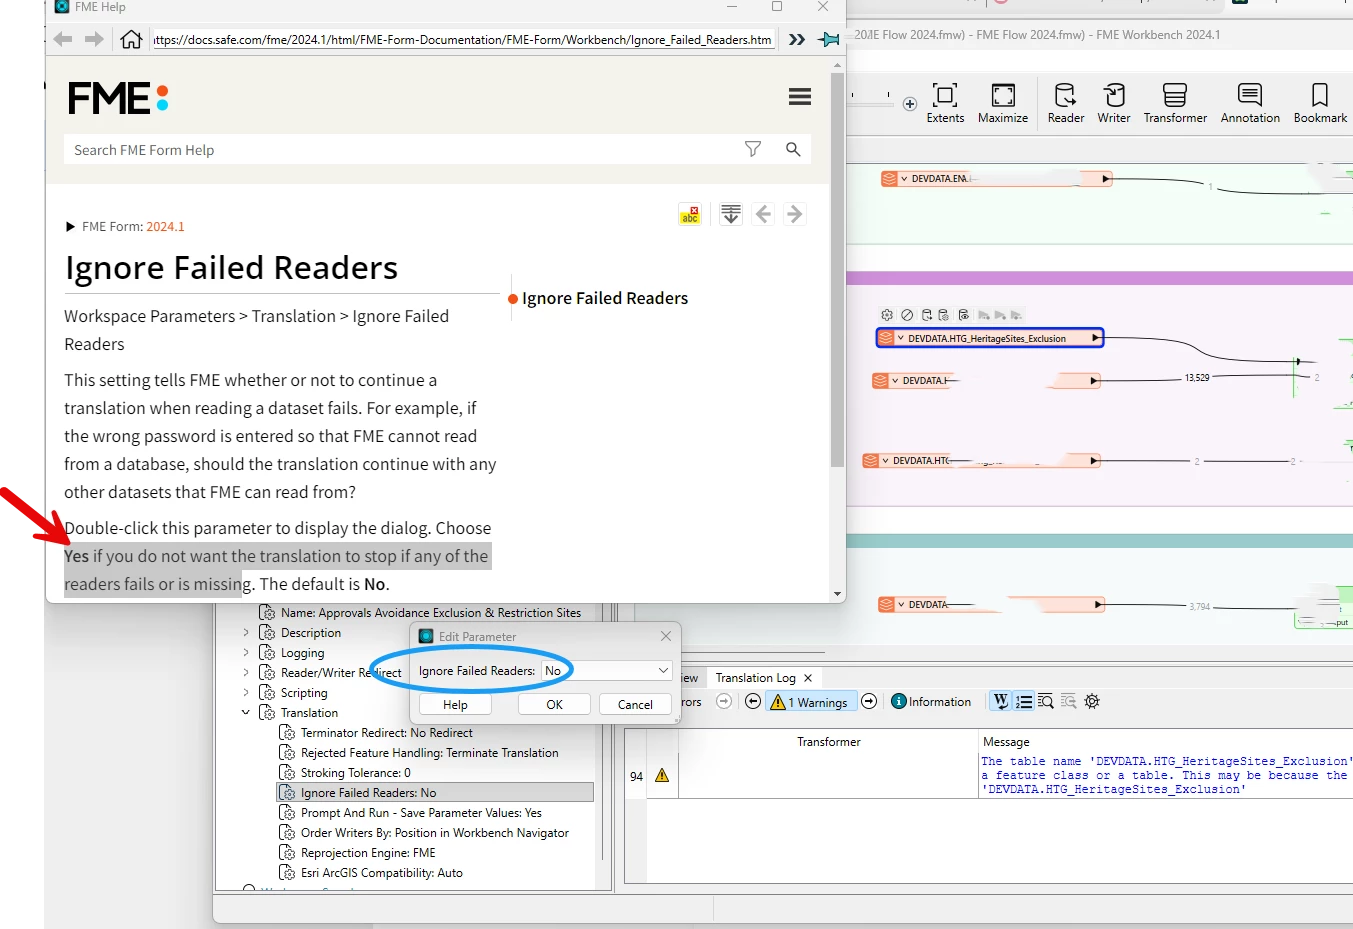Click the URL address bar in FME Help
This screenshot has width=1353, height=929.
pyautogui.click(x=462, y=40)
